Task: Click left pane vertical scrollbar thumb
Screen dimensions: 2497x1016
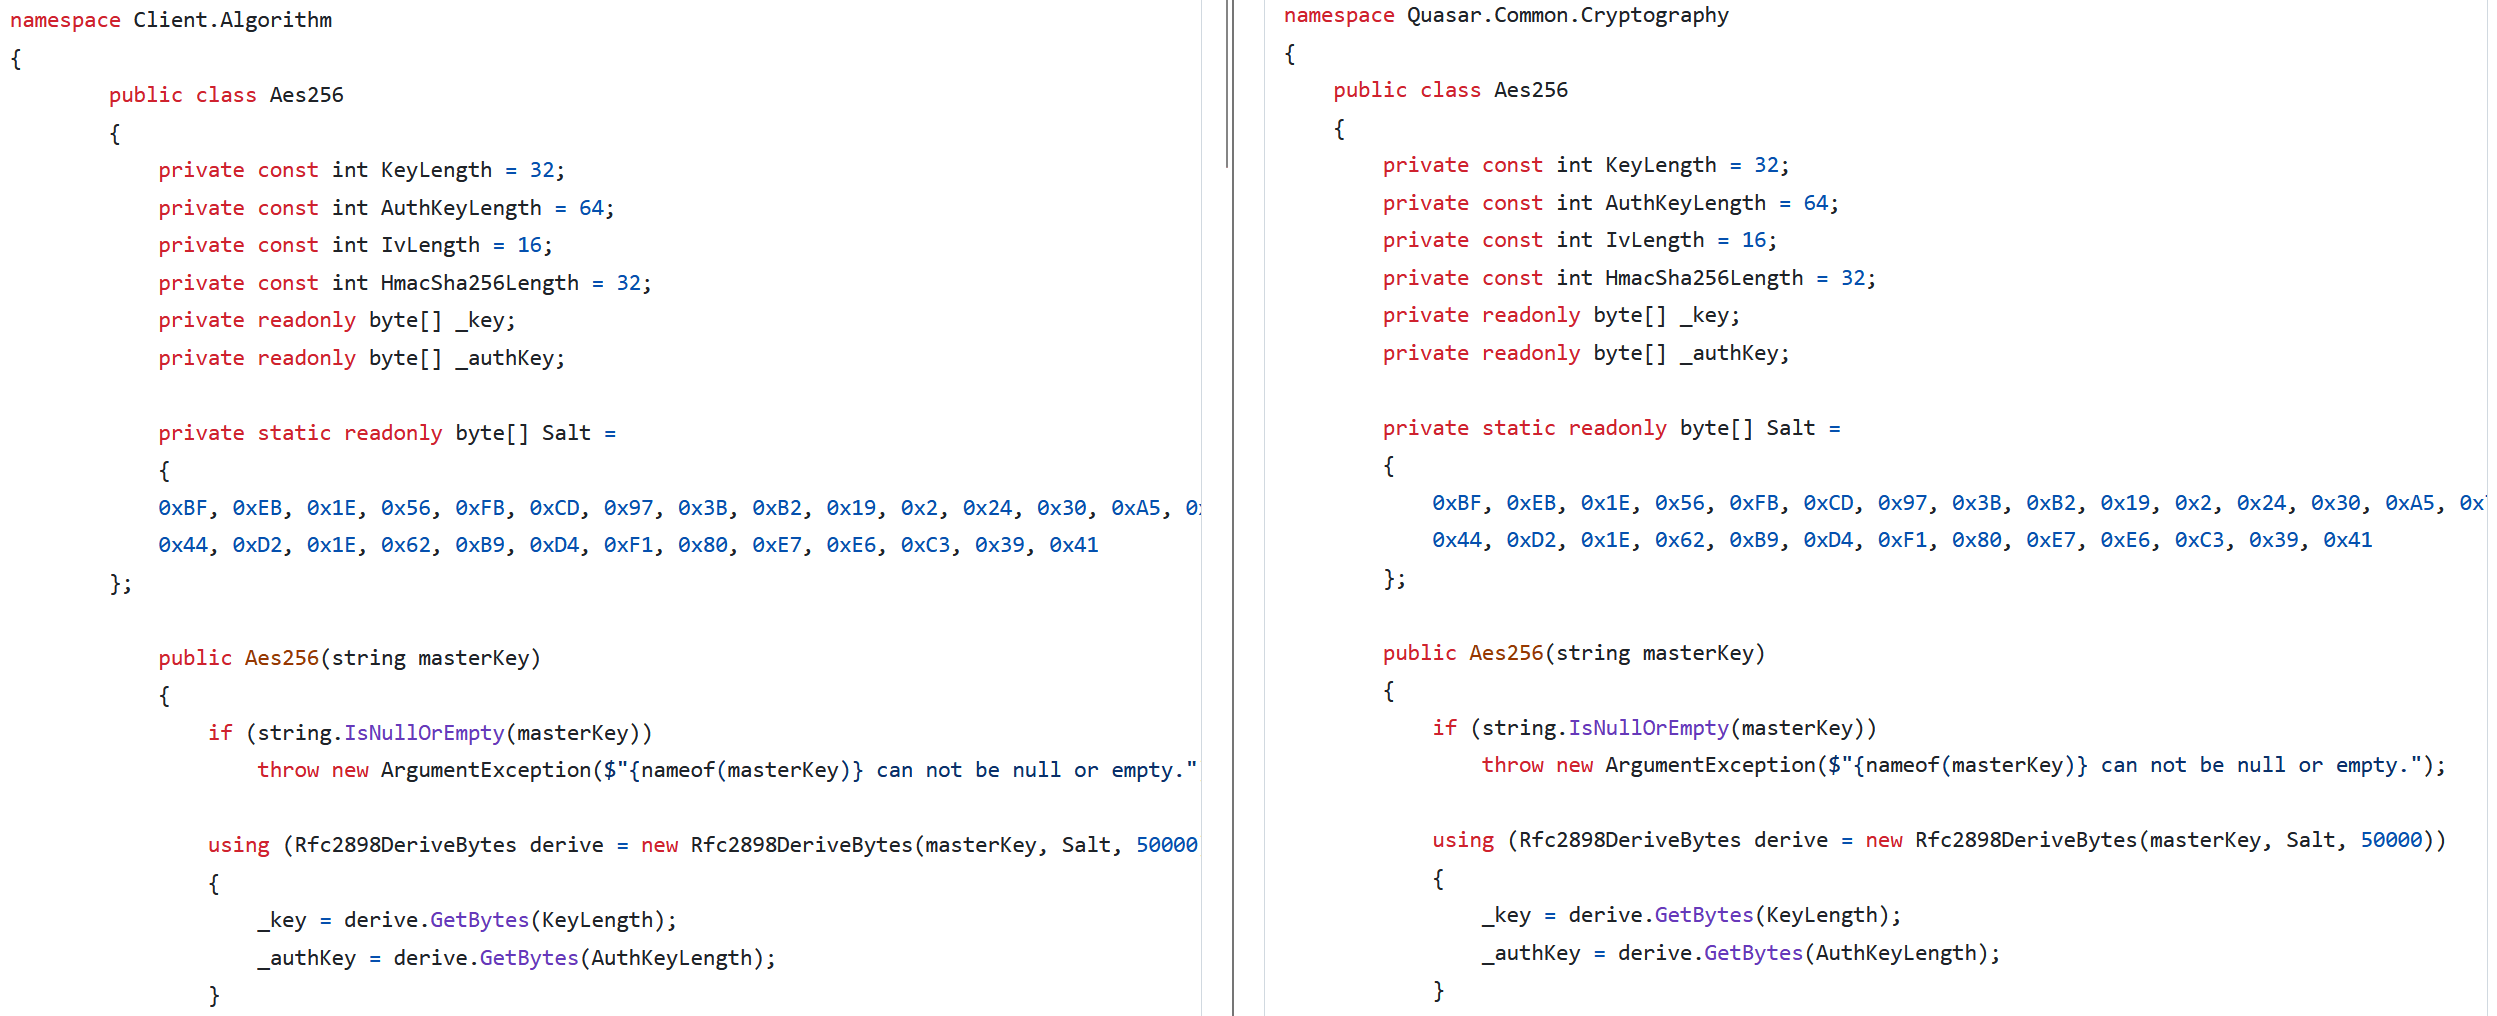Action: 1227,83
